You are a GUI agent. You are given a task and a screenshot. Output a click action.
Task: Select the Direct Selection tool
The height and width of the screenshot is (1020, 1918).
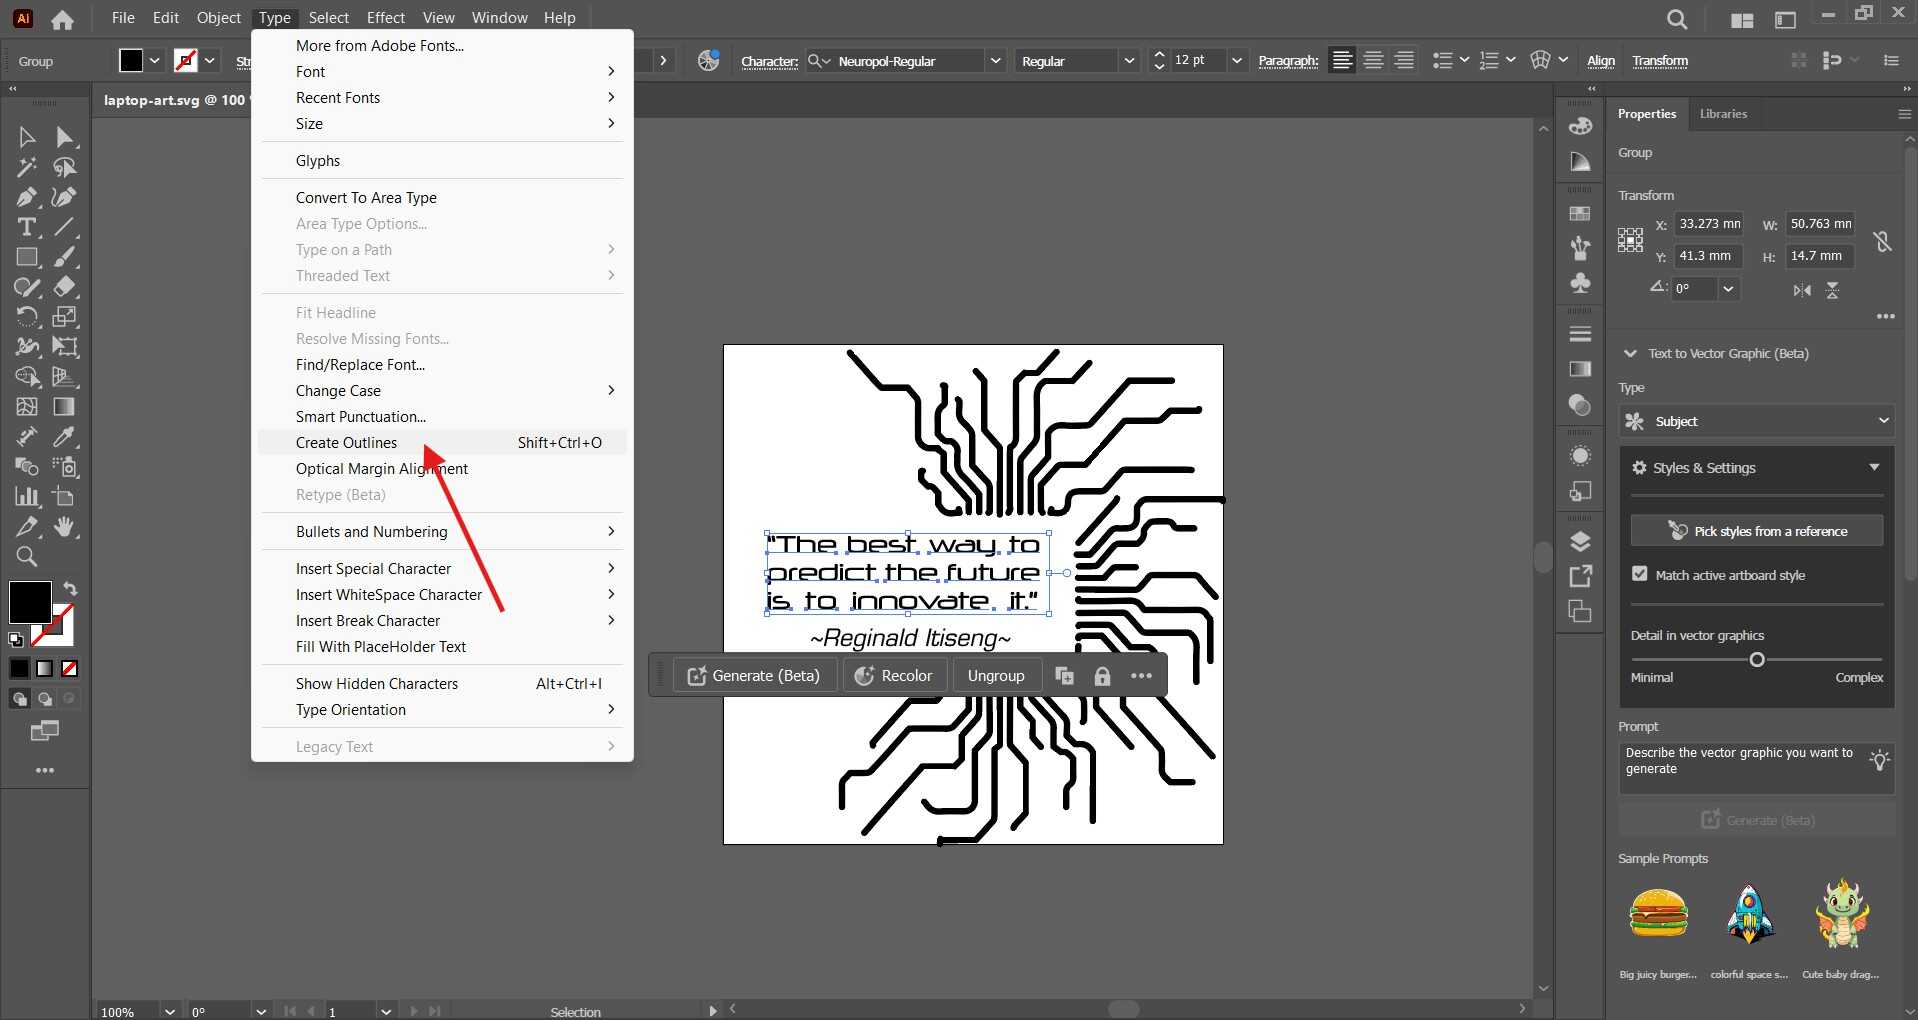65,137
